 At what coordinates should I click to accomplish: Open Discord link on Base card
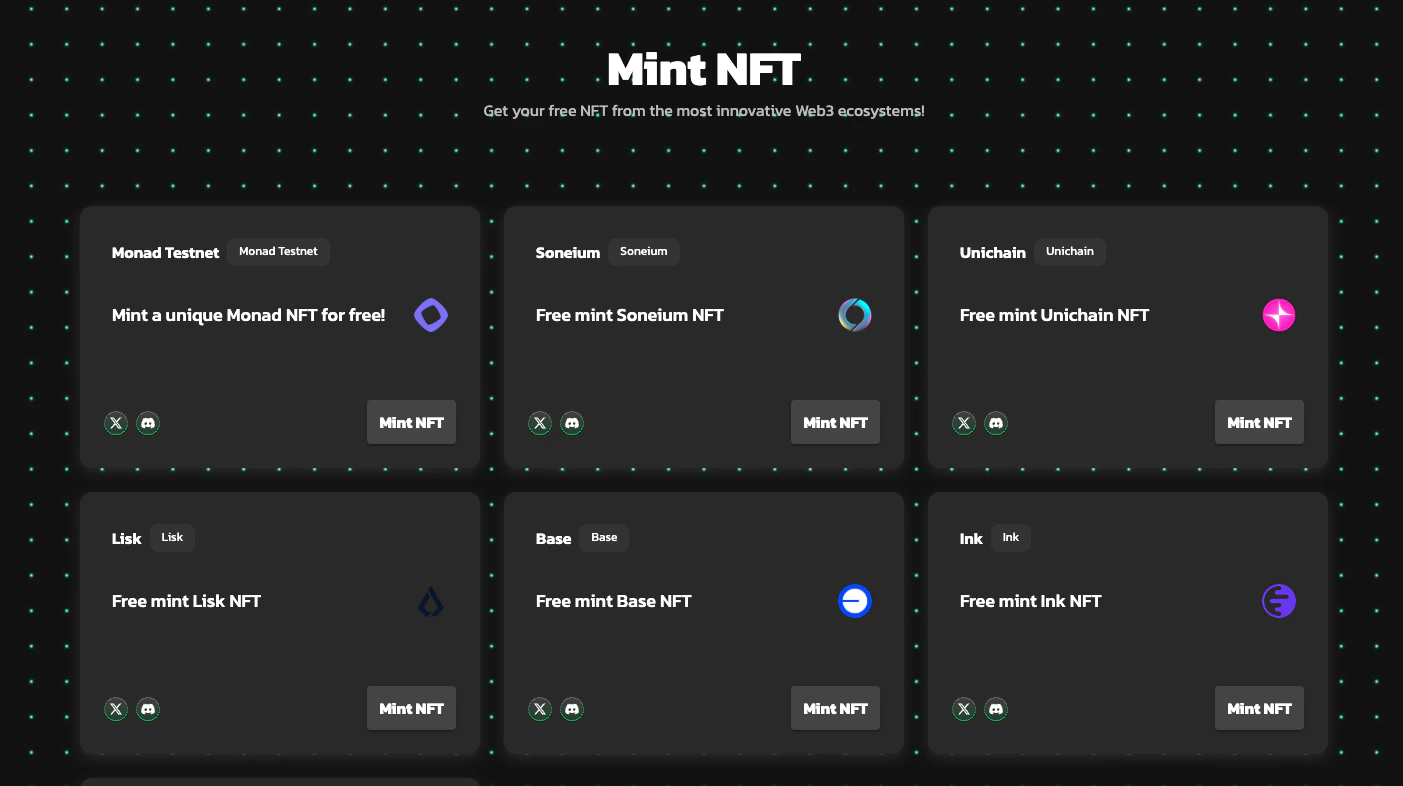(572, 709)
